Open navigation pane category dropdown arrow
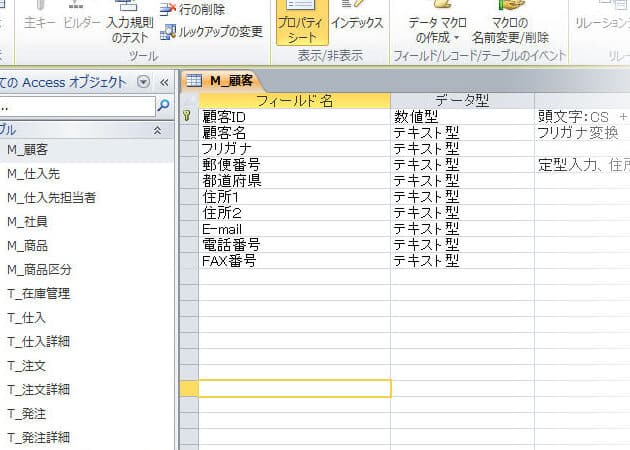This screenshot has height=450, width=630. coord(143,82)
